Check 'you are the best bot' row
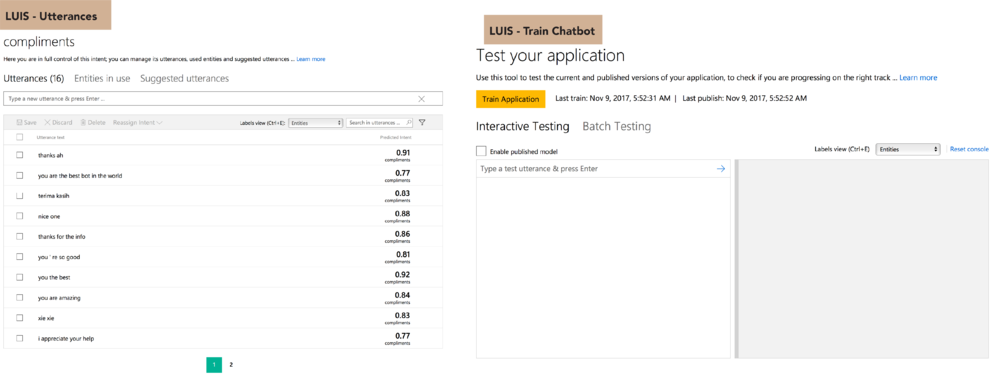The height and width of the screenshot is (376, 1000). coord(20,175)
